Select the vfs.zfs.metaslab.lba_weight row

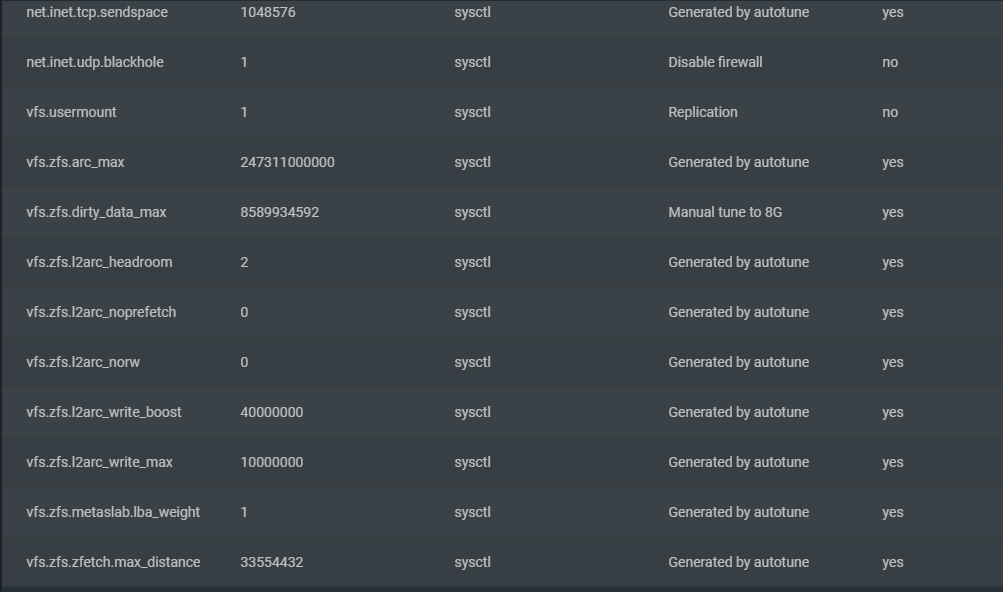point(502,511)
